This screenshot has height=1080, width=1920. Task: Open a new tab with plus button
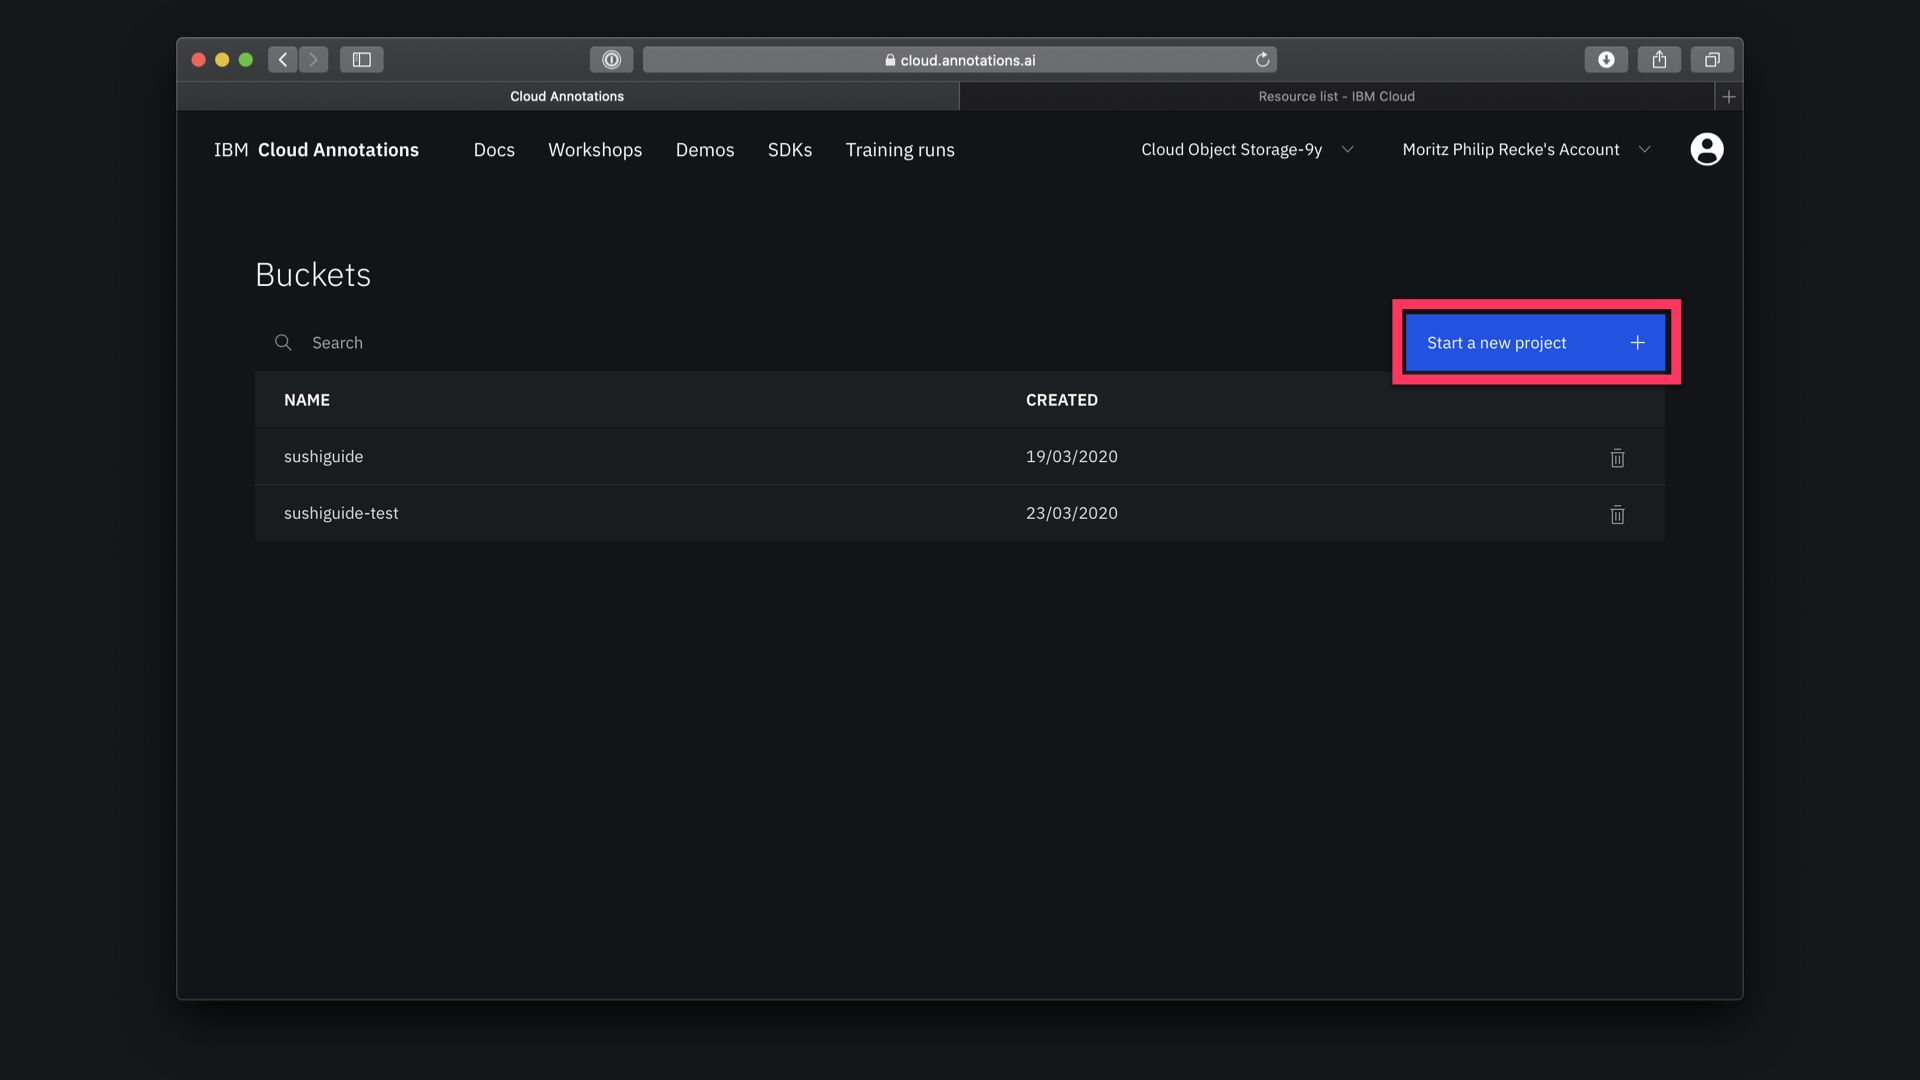click(1728, 97)
